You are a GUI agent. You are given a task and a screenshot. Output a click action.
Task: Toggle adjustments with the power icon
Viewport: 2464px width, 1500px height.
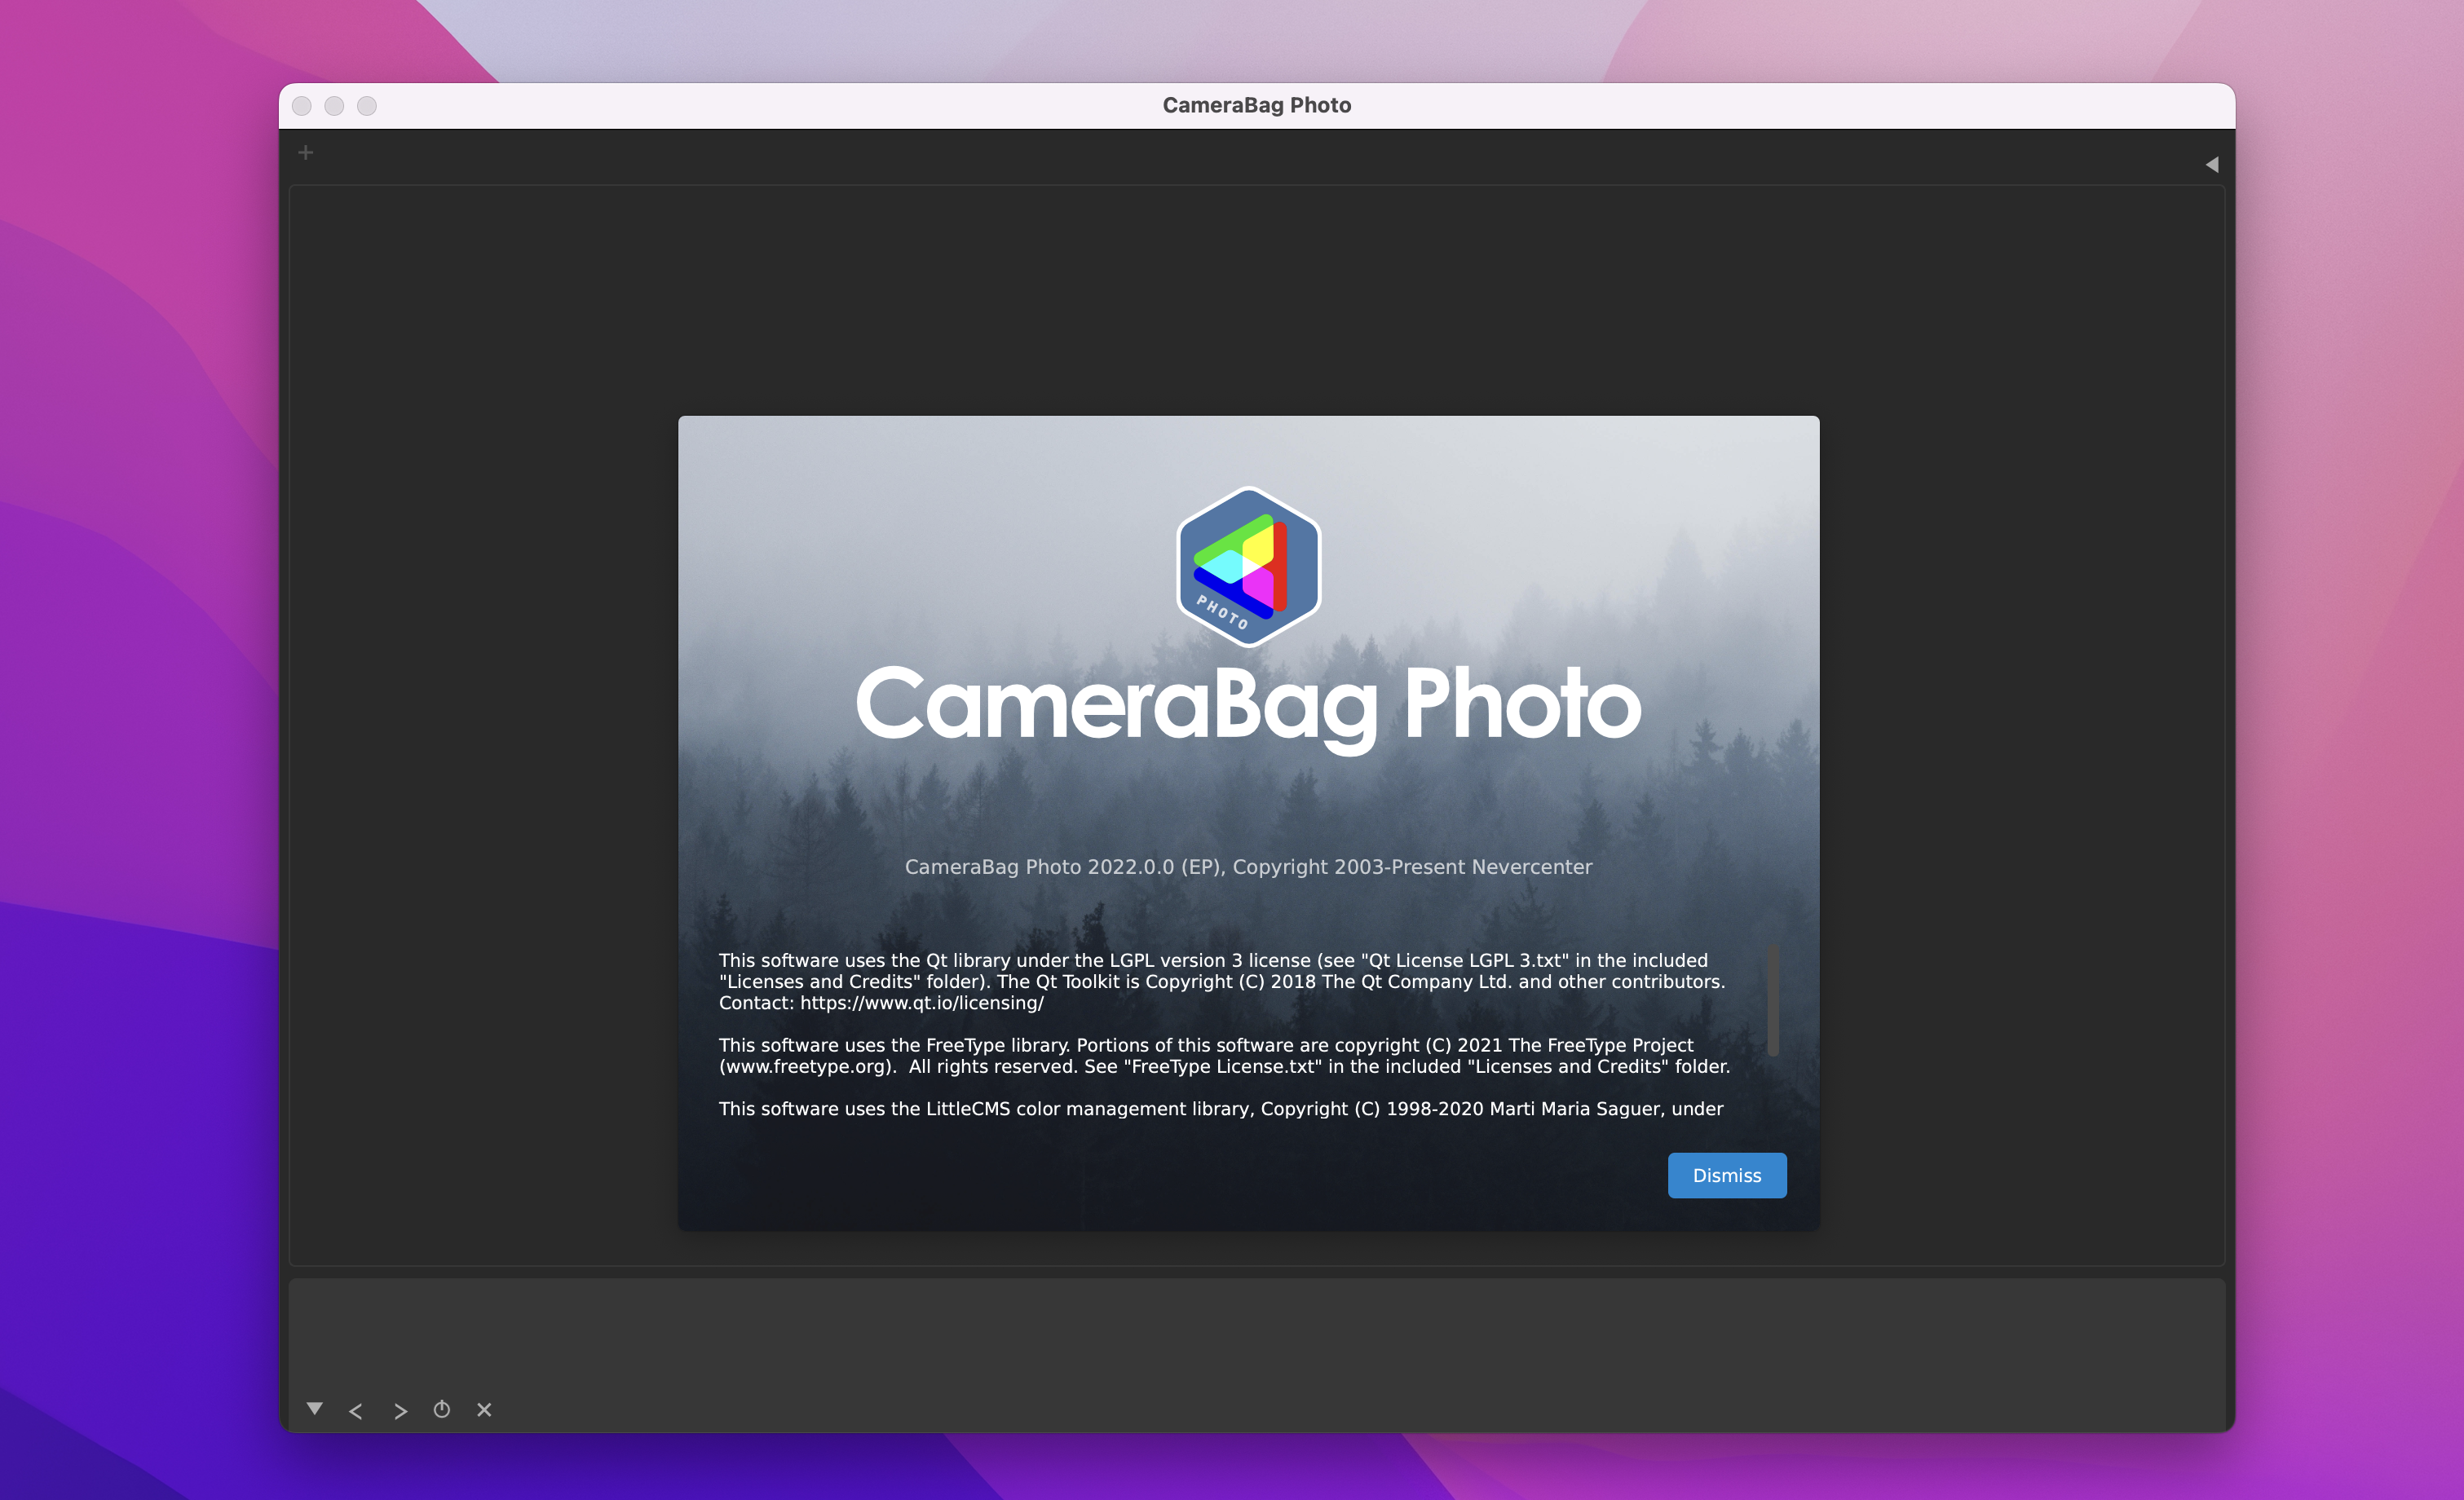[x=441, y=1409]
